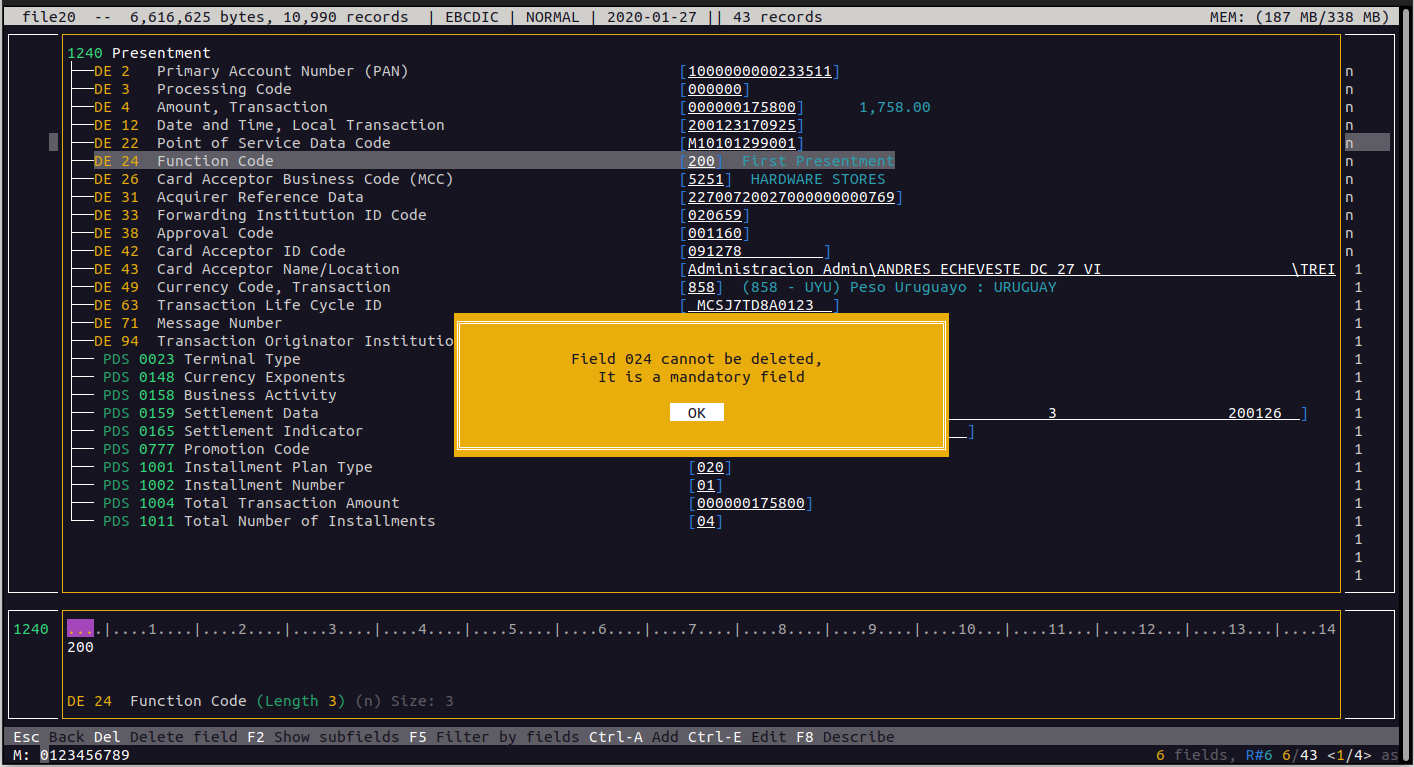Click PDS 0023 Terminal Type entry
Image resolution: width=1414 pixels, height=767 pixels.
point(242,359)
